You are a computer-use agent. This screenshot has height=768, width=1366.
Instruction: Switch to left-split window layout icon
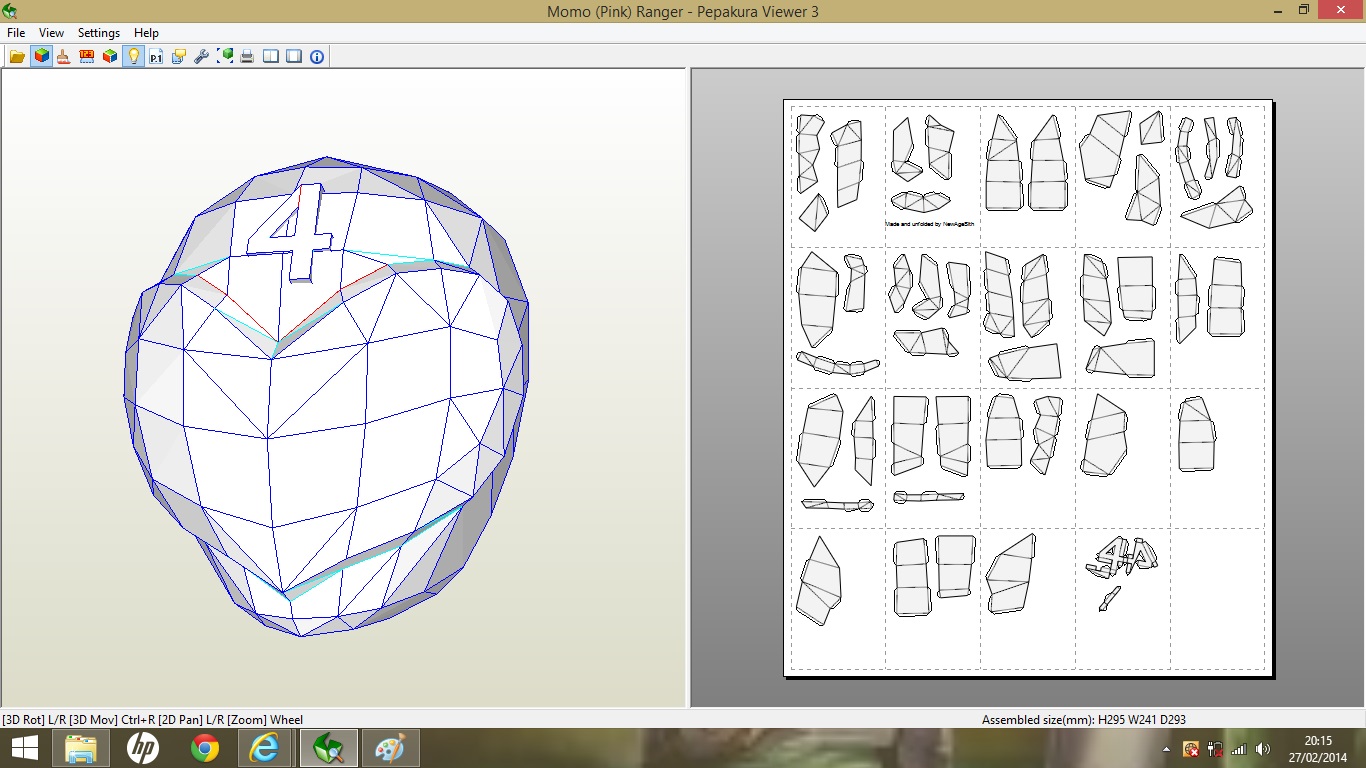(x=271, y=57)
